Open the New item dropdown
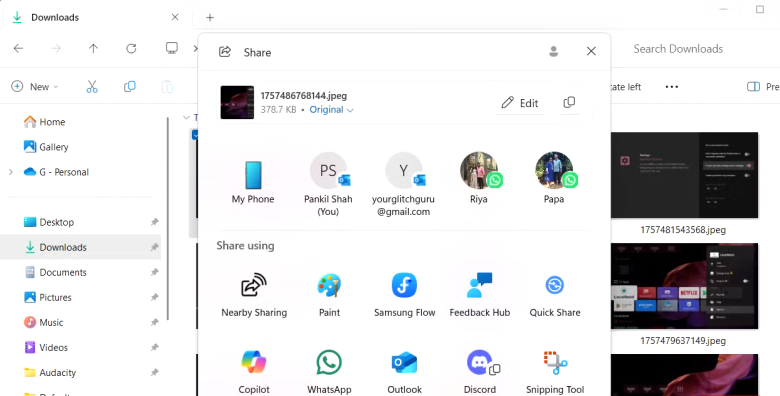The image size is (780, 396). pos(35,87)
